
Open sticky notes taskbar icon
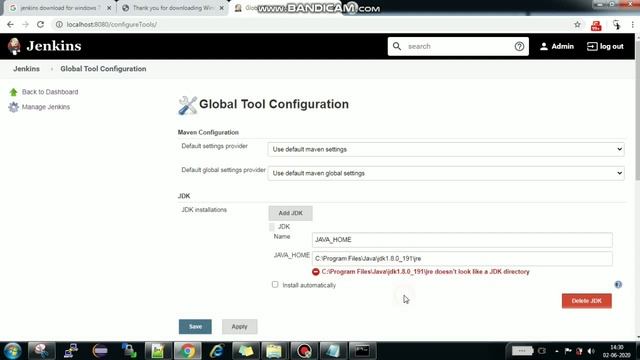(x=246, y=351)
